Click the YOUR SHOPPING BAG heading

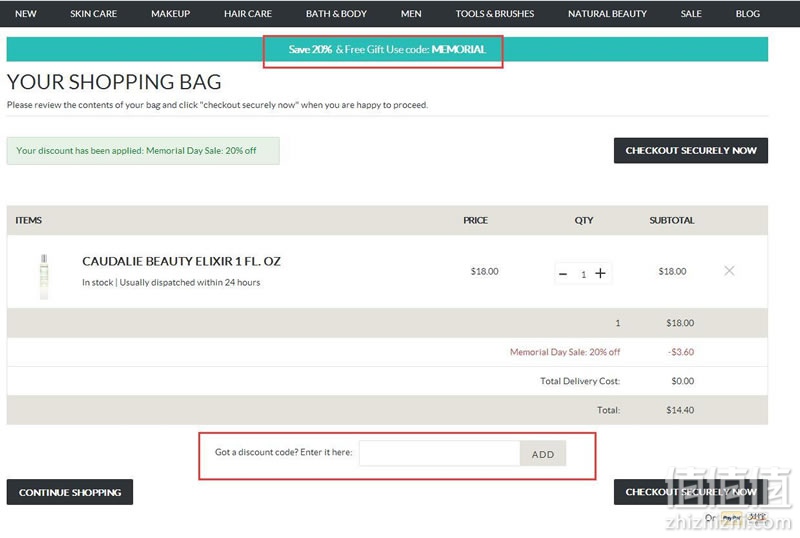point(114,82)
